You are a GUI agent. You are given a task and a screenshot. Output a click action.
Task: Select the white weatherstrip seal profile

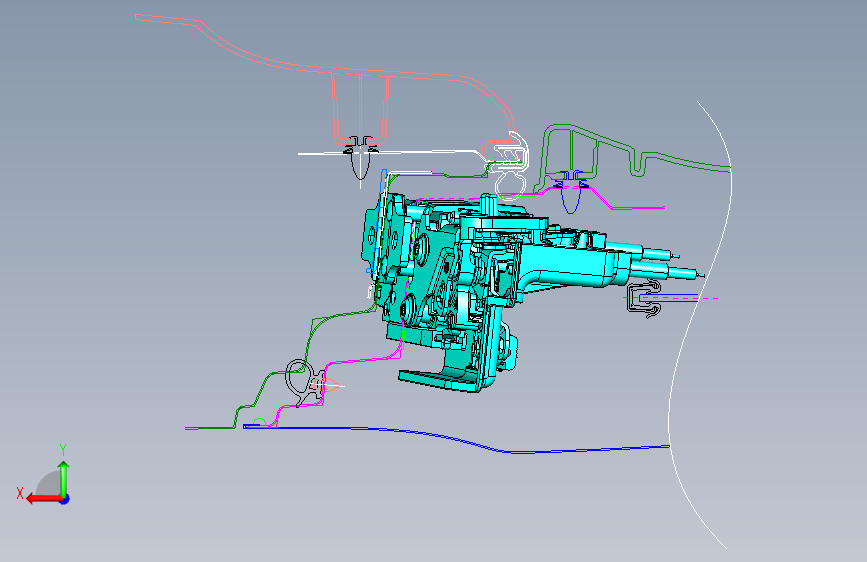click(x=511, y=166)
